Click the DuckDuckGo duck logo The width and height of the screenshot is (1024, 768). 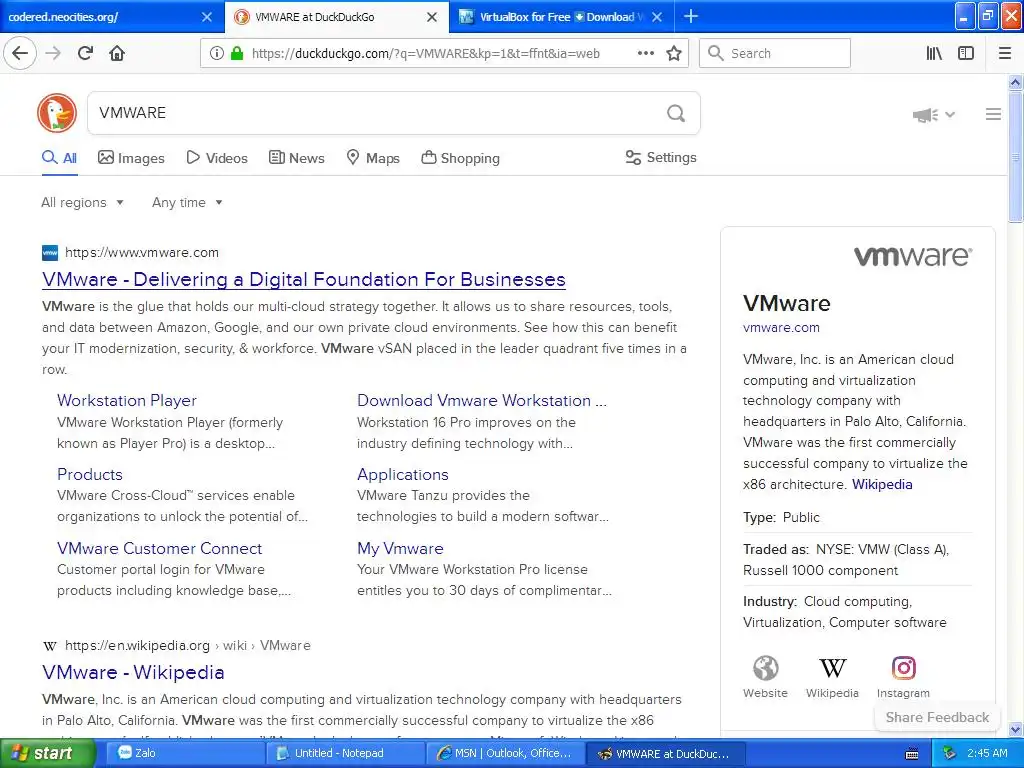pos(57,113)
